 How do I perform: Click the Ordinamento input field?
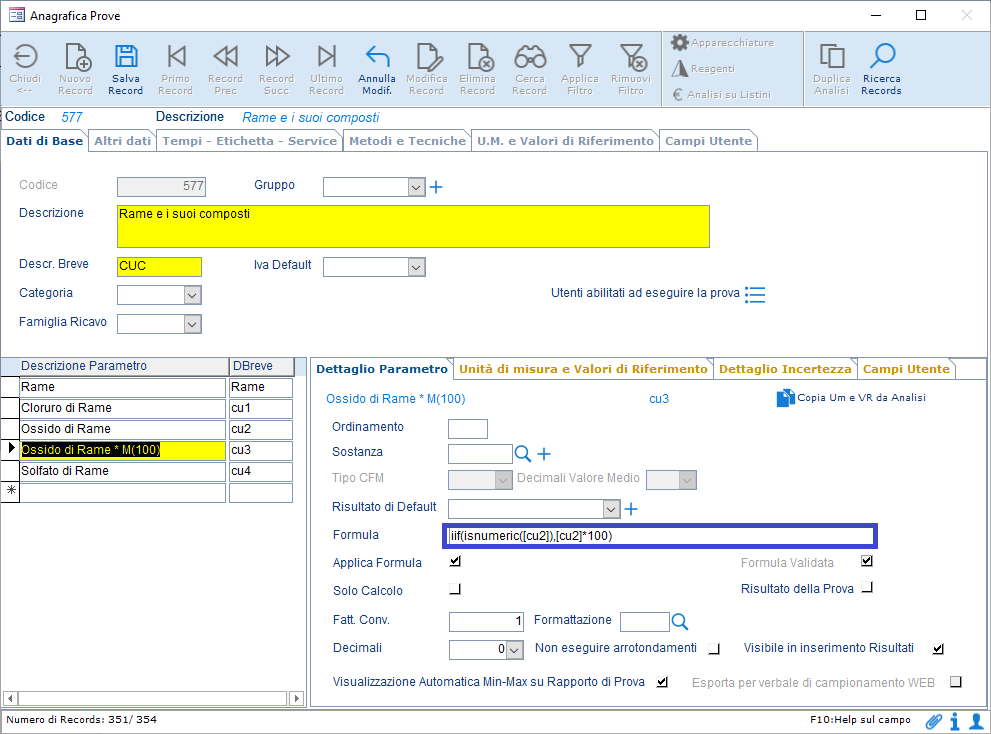pos(468,429)
